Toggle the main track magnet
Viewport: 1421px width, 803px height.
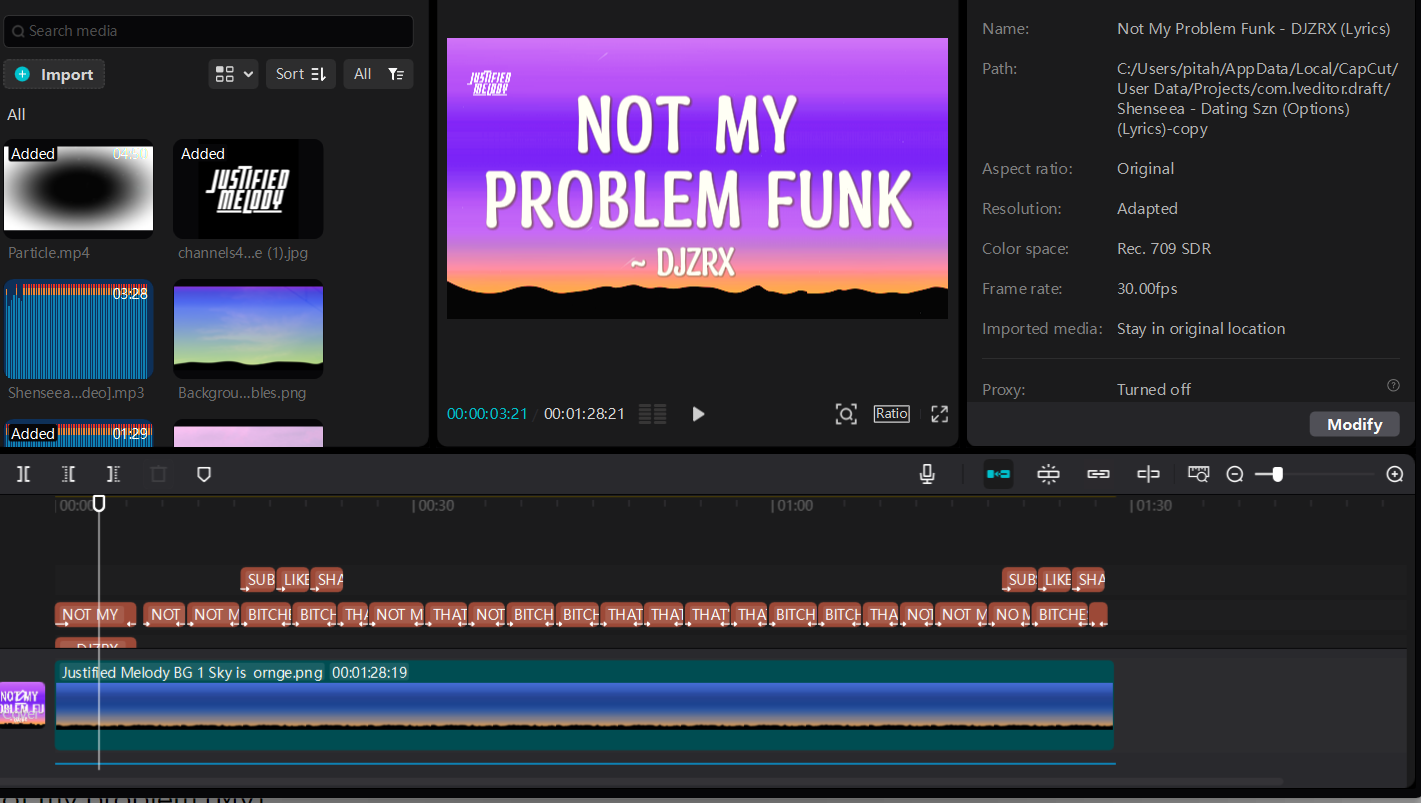[998, 474]
